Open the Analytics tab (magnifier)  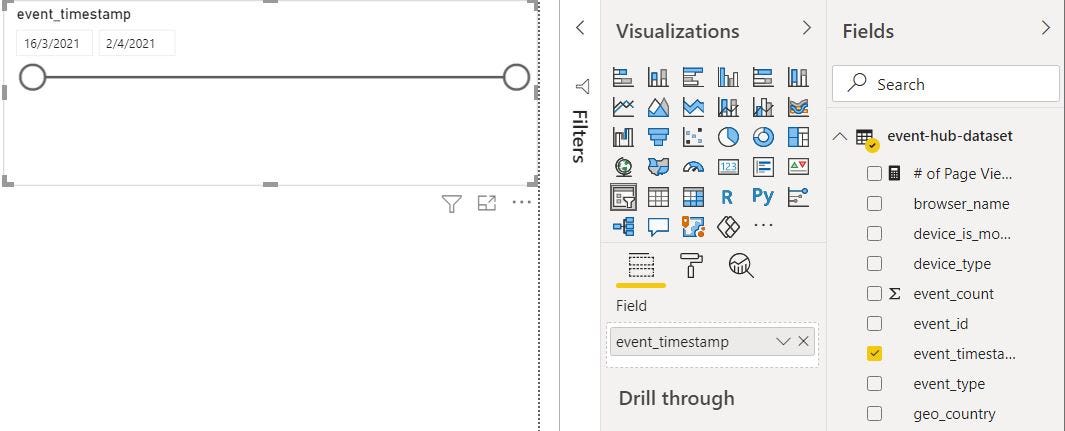point(741,265)
